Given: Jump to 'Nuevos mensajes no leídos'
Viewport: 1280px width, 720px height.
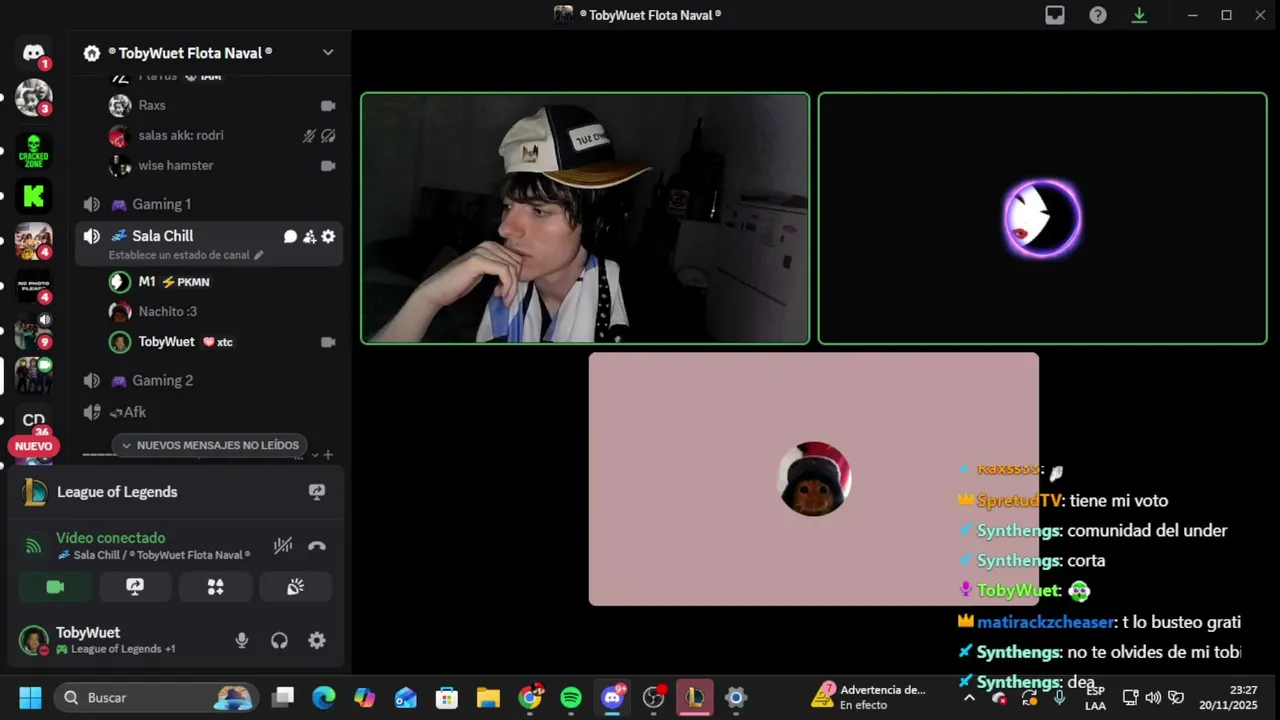Looking at the screenshot, I should tap(208, 445).
